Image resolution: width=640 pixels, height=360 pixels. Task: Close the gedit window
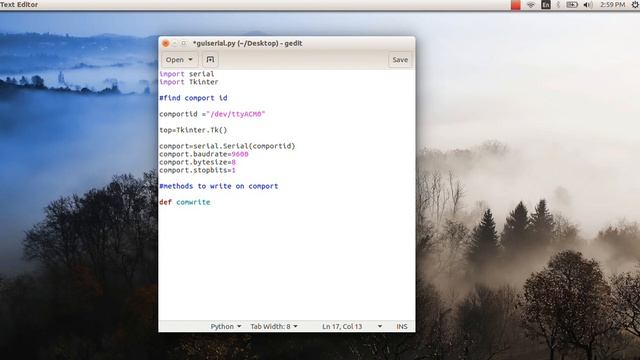[x=165, y=43]
